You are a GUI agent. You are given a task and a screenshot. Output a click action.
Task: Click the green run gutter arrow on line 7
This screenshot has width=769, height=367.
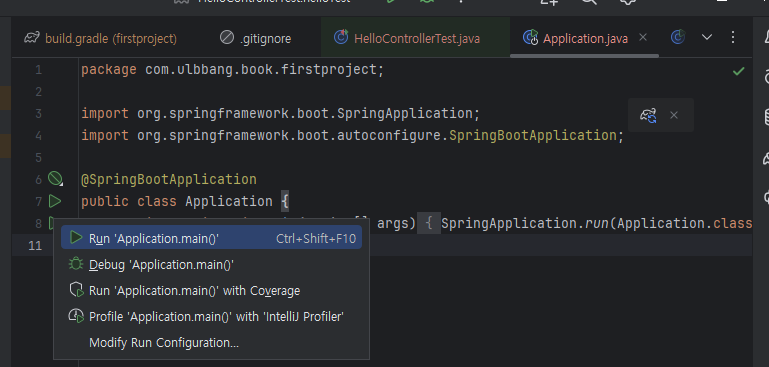pyautogui.click(x=55, y=201)
